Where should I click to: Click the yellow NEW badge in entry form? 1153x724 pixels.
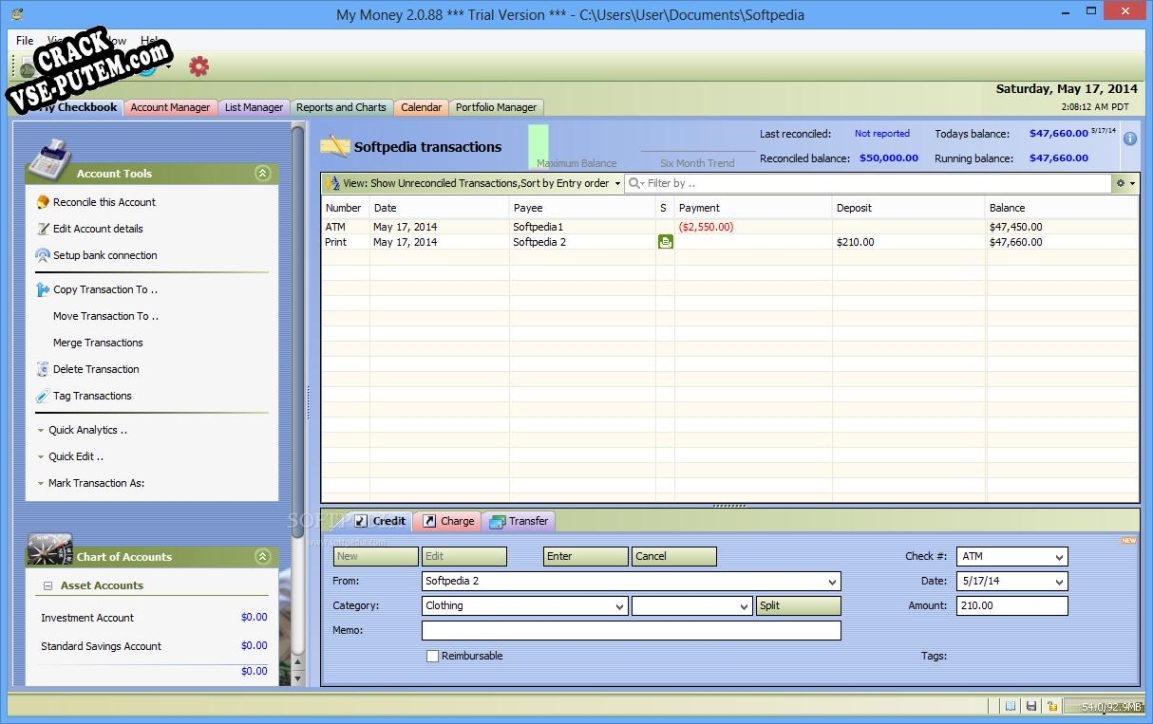1129,540
